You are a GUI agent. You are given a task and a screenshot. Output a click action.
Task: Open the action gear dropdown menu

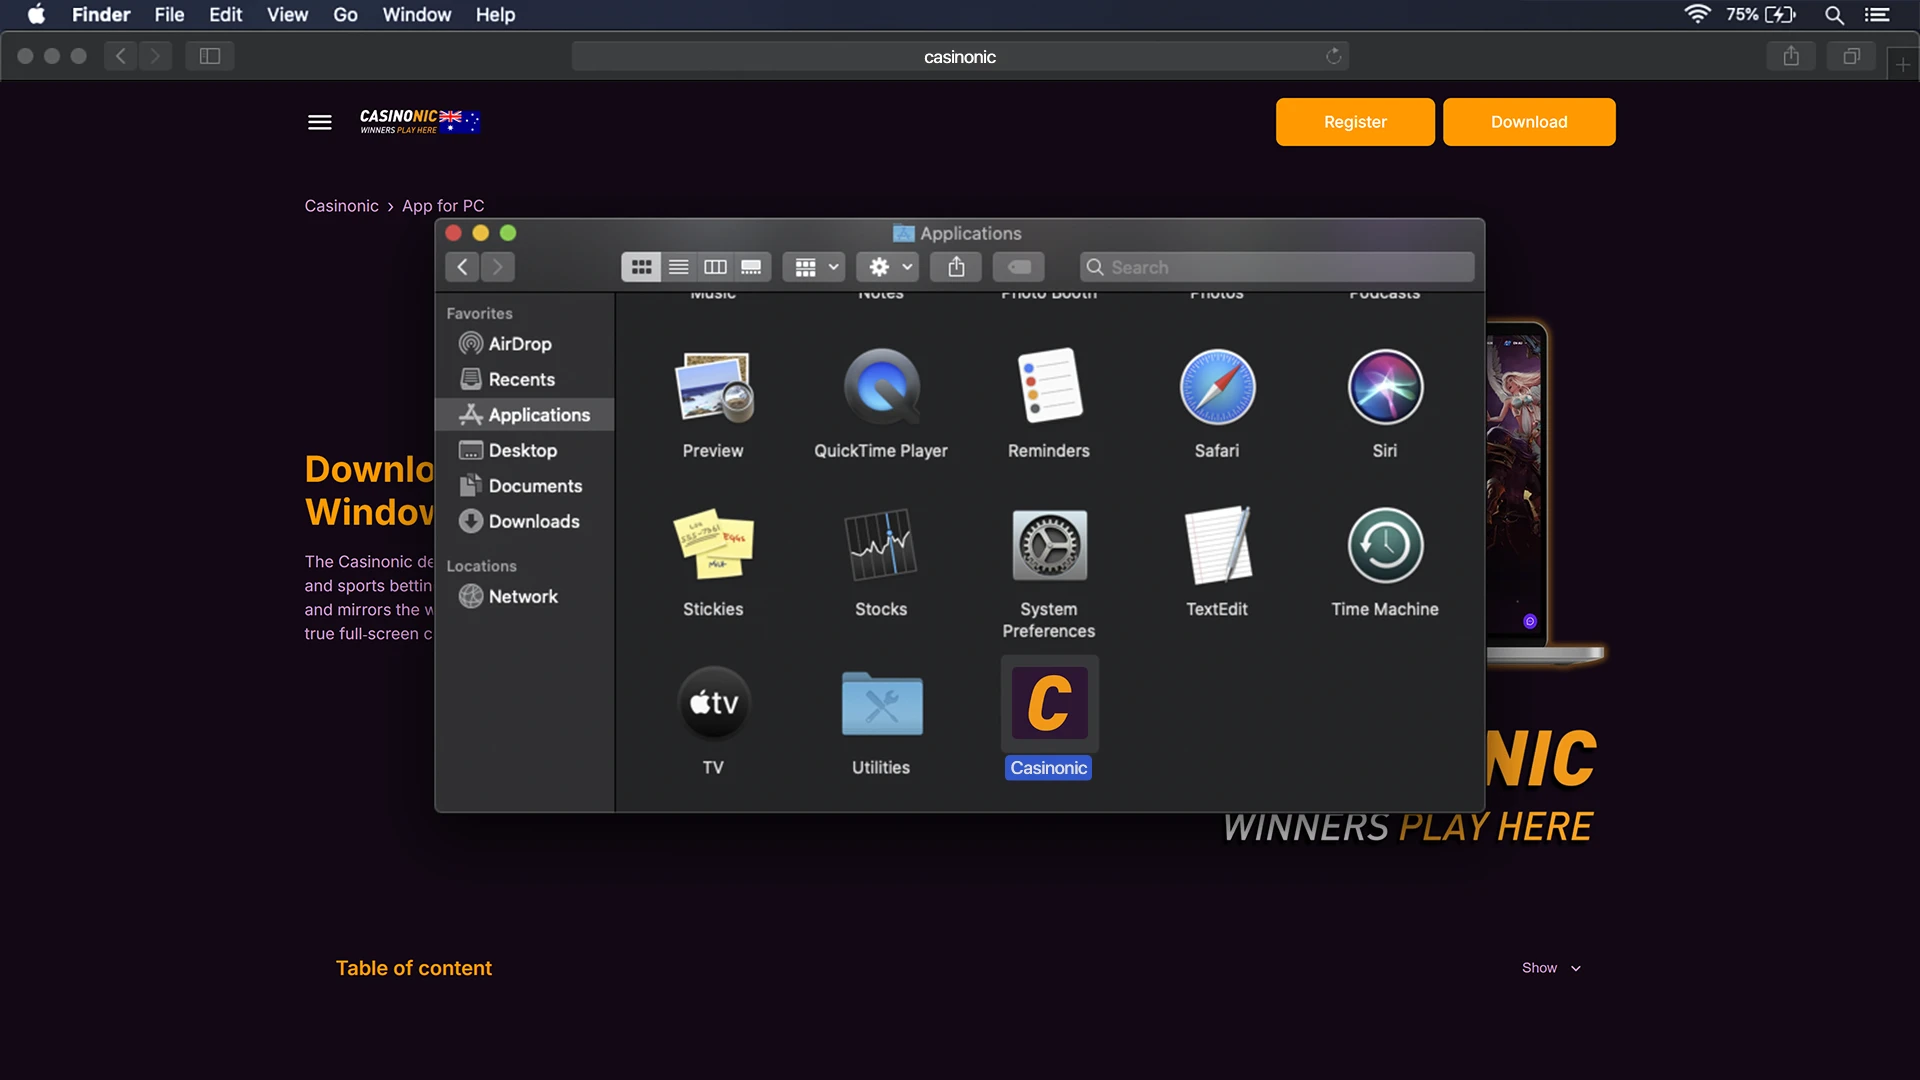tap(886, 267)
